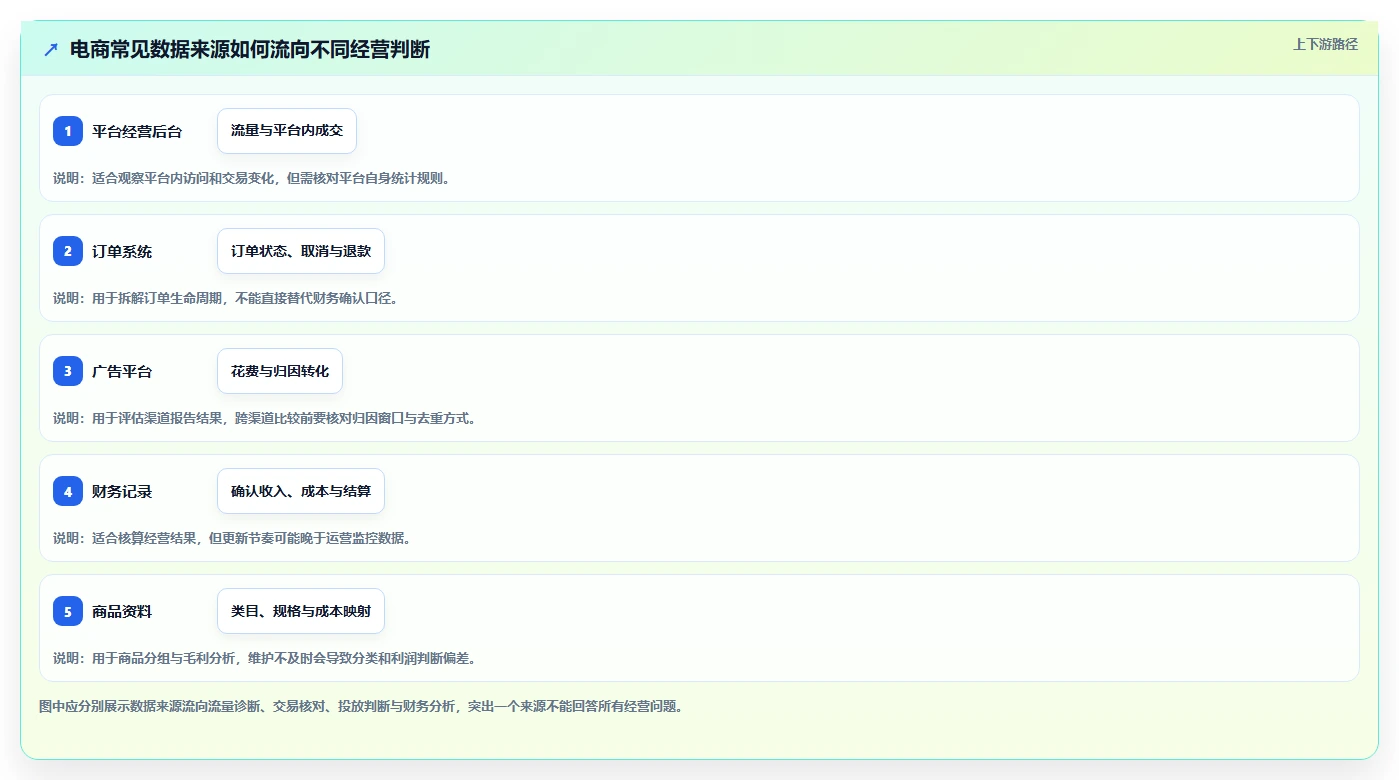Click number badge 5 for 商品资料
Viewport: 1399px width, 780px height.
click(68, 611)
